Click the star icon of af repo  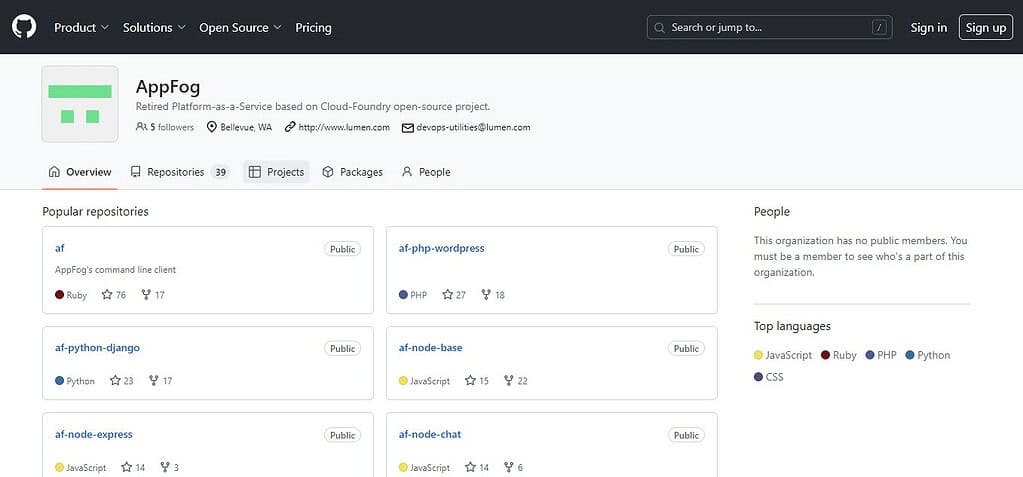point(107,295)
